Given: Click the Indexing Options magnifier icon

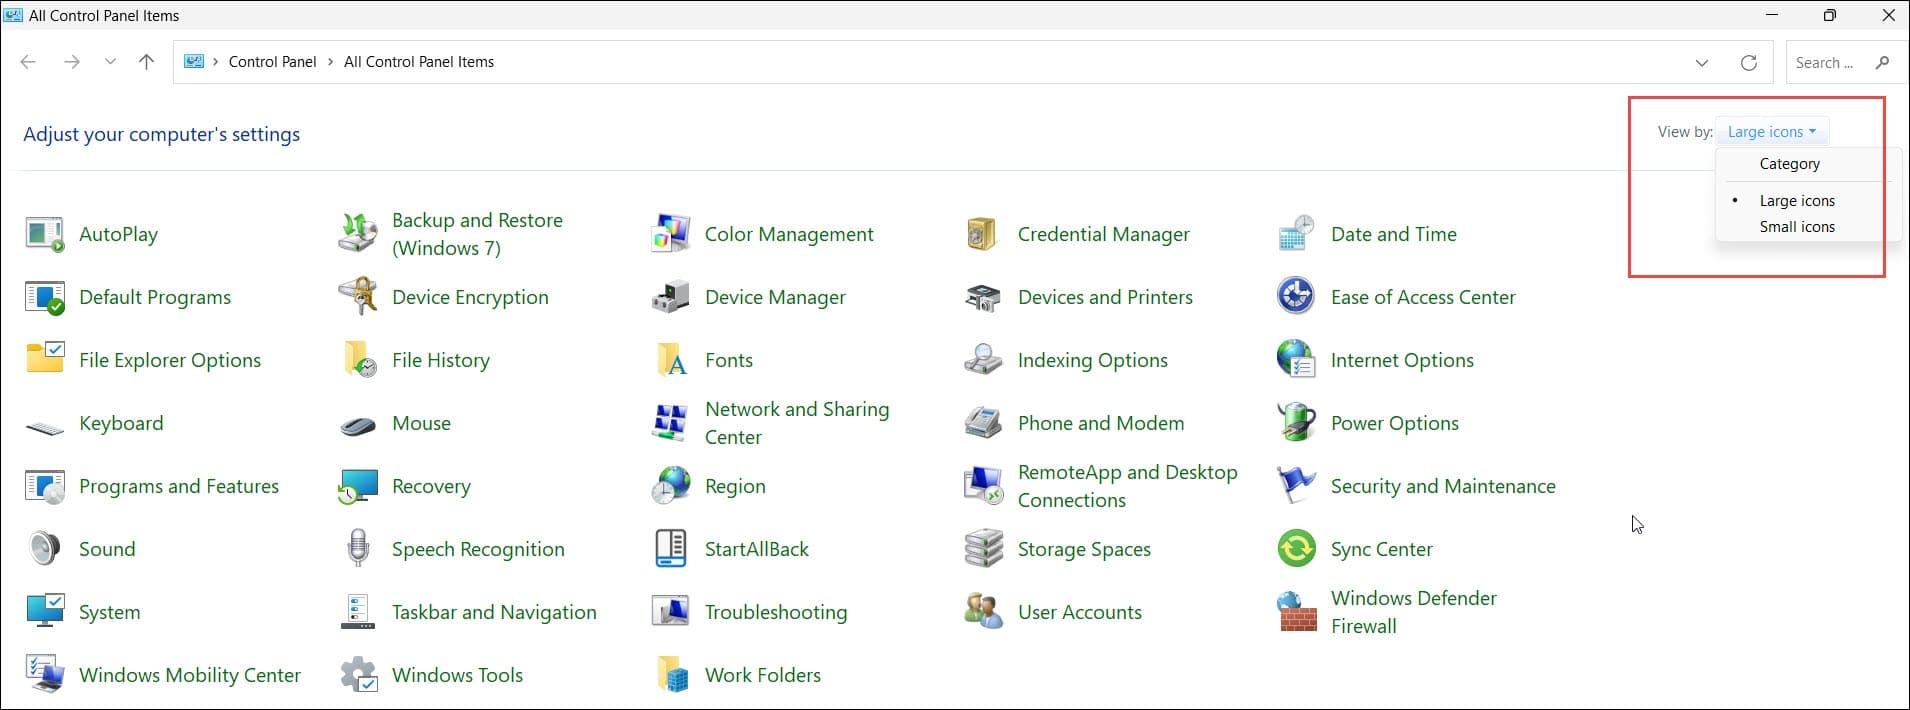Looking at the screenshot, I should tap(983, 360).
